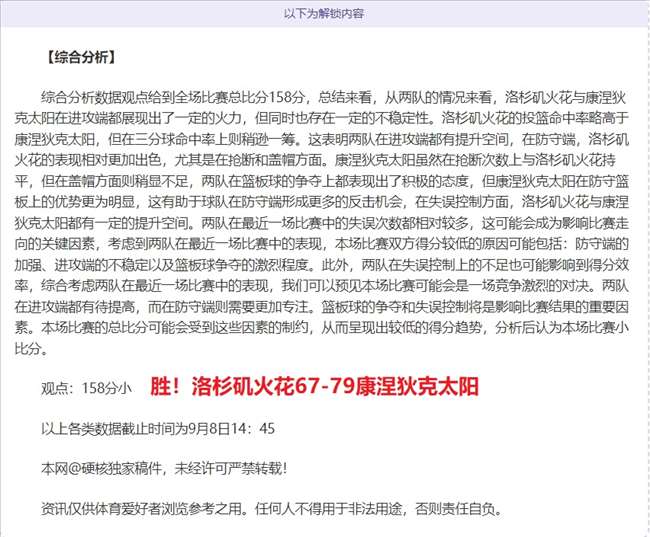Click the paragraph line starting 康涅狄克太阳，但在三分球
Viewport: 650px width, 537px height.
[x=322, y=140]
